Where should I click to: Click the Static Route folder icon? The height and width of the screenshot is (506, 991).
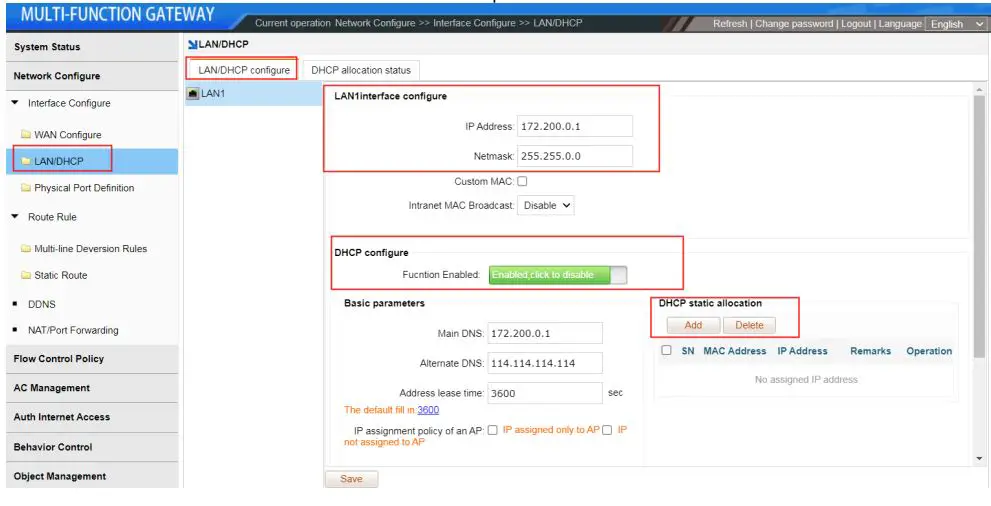tap(26, 275)
